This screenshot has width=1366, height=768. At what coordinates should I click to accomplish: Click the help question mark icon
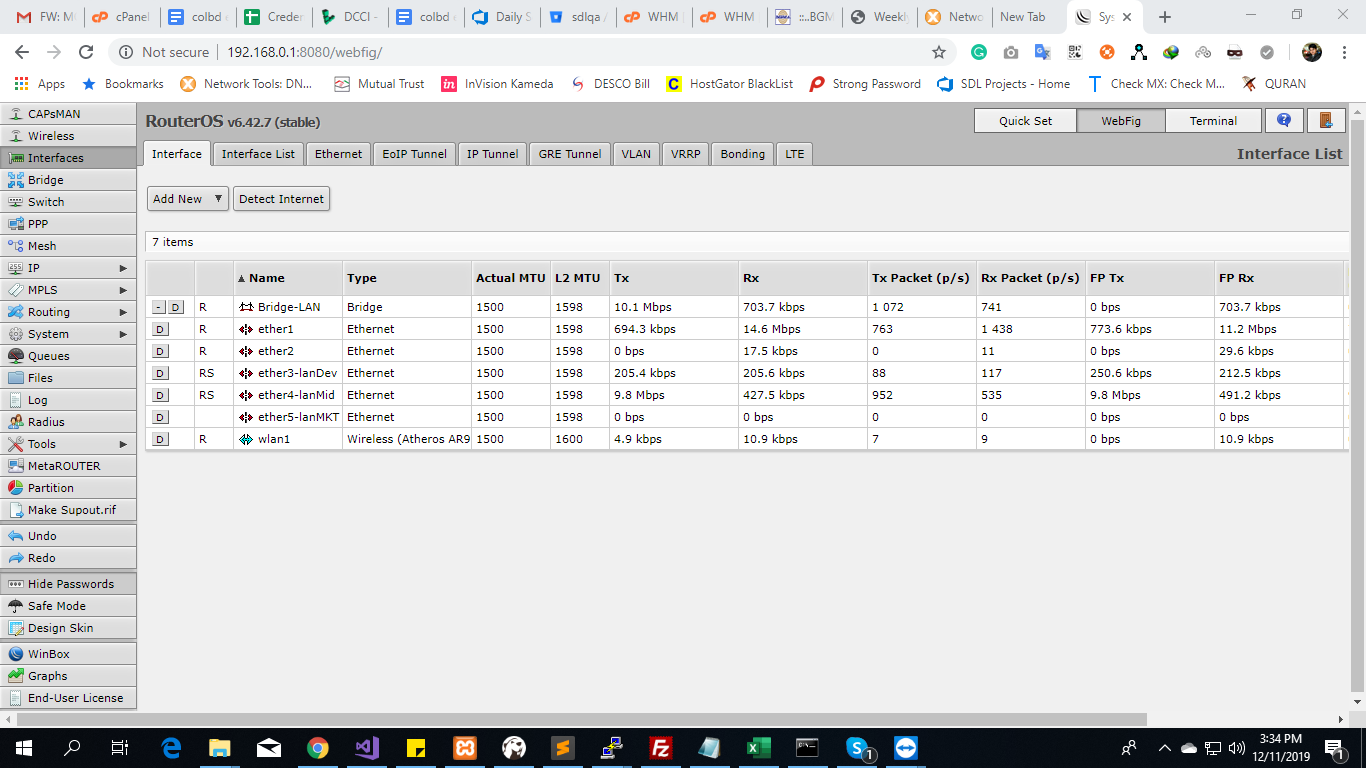click(1284, 121)
